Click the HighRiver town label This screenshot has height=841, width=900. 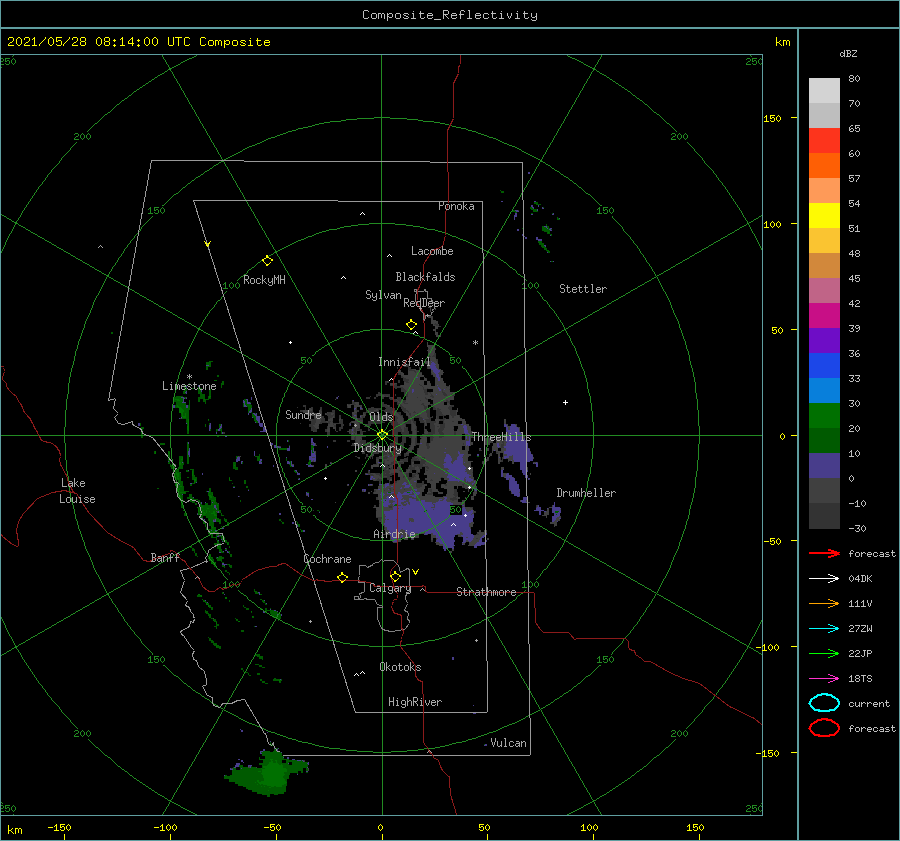coord(415,702)
